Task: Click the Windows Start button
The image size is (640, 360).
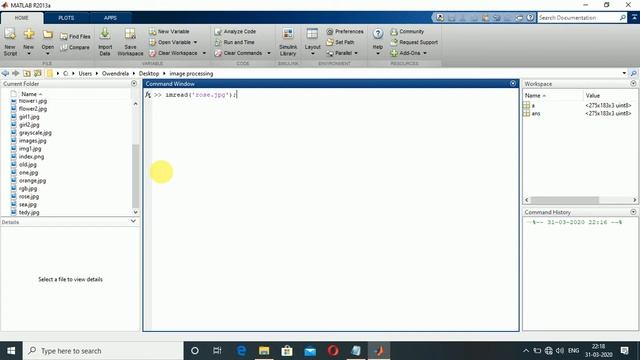Action: [11, 351]
